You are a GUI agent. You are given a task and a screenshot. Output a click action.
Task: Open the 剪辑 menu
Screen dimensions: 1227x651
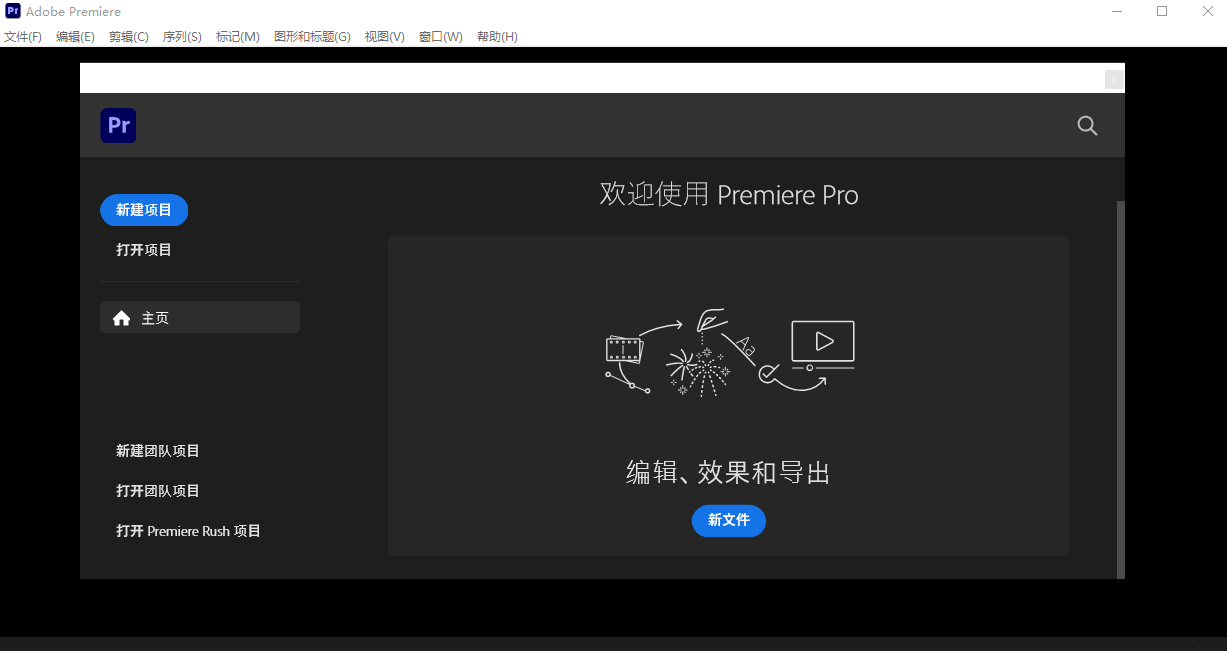pos(128,36)
